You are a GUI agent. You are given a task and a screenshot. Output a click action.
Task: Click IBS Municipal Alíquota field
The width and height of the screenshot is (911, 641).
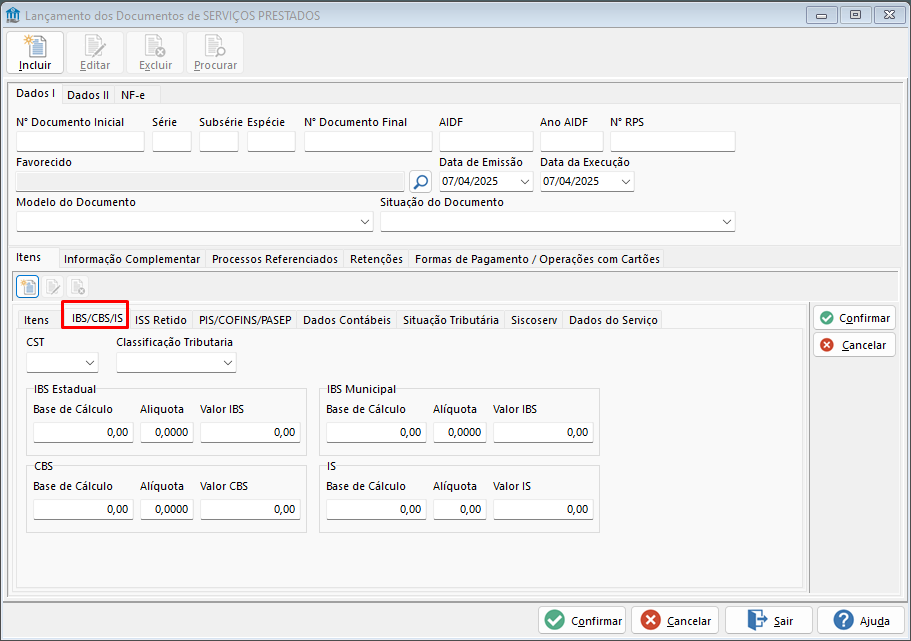460,432
